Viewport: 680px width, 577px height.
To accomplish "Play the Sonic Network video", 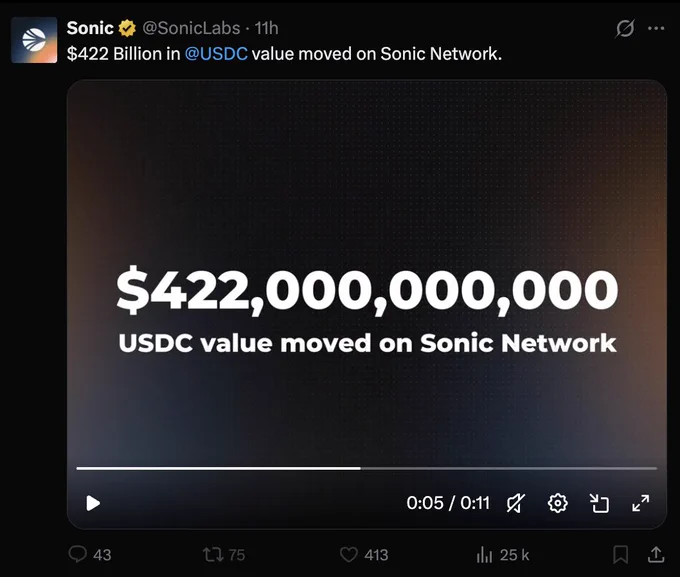I will 93,503.
